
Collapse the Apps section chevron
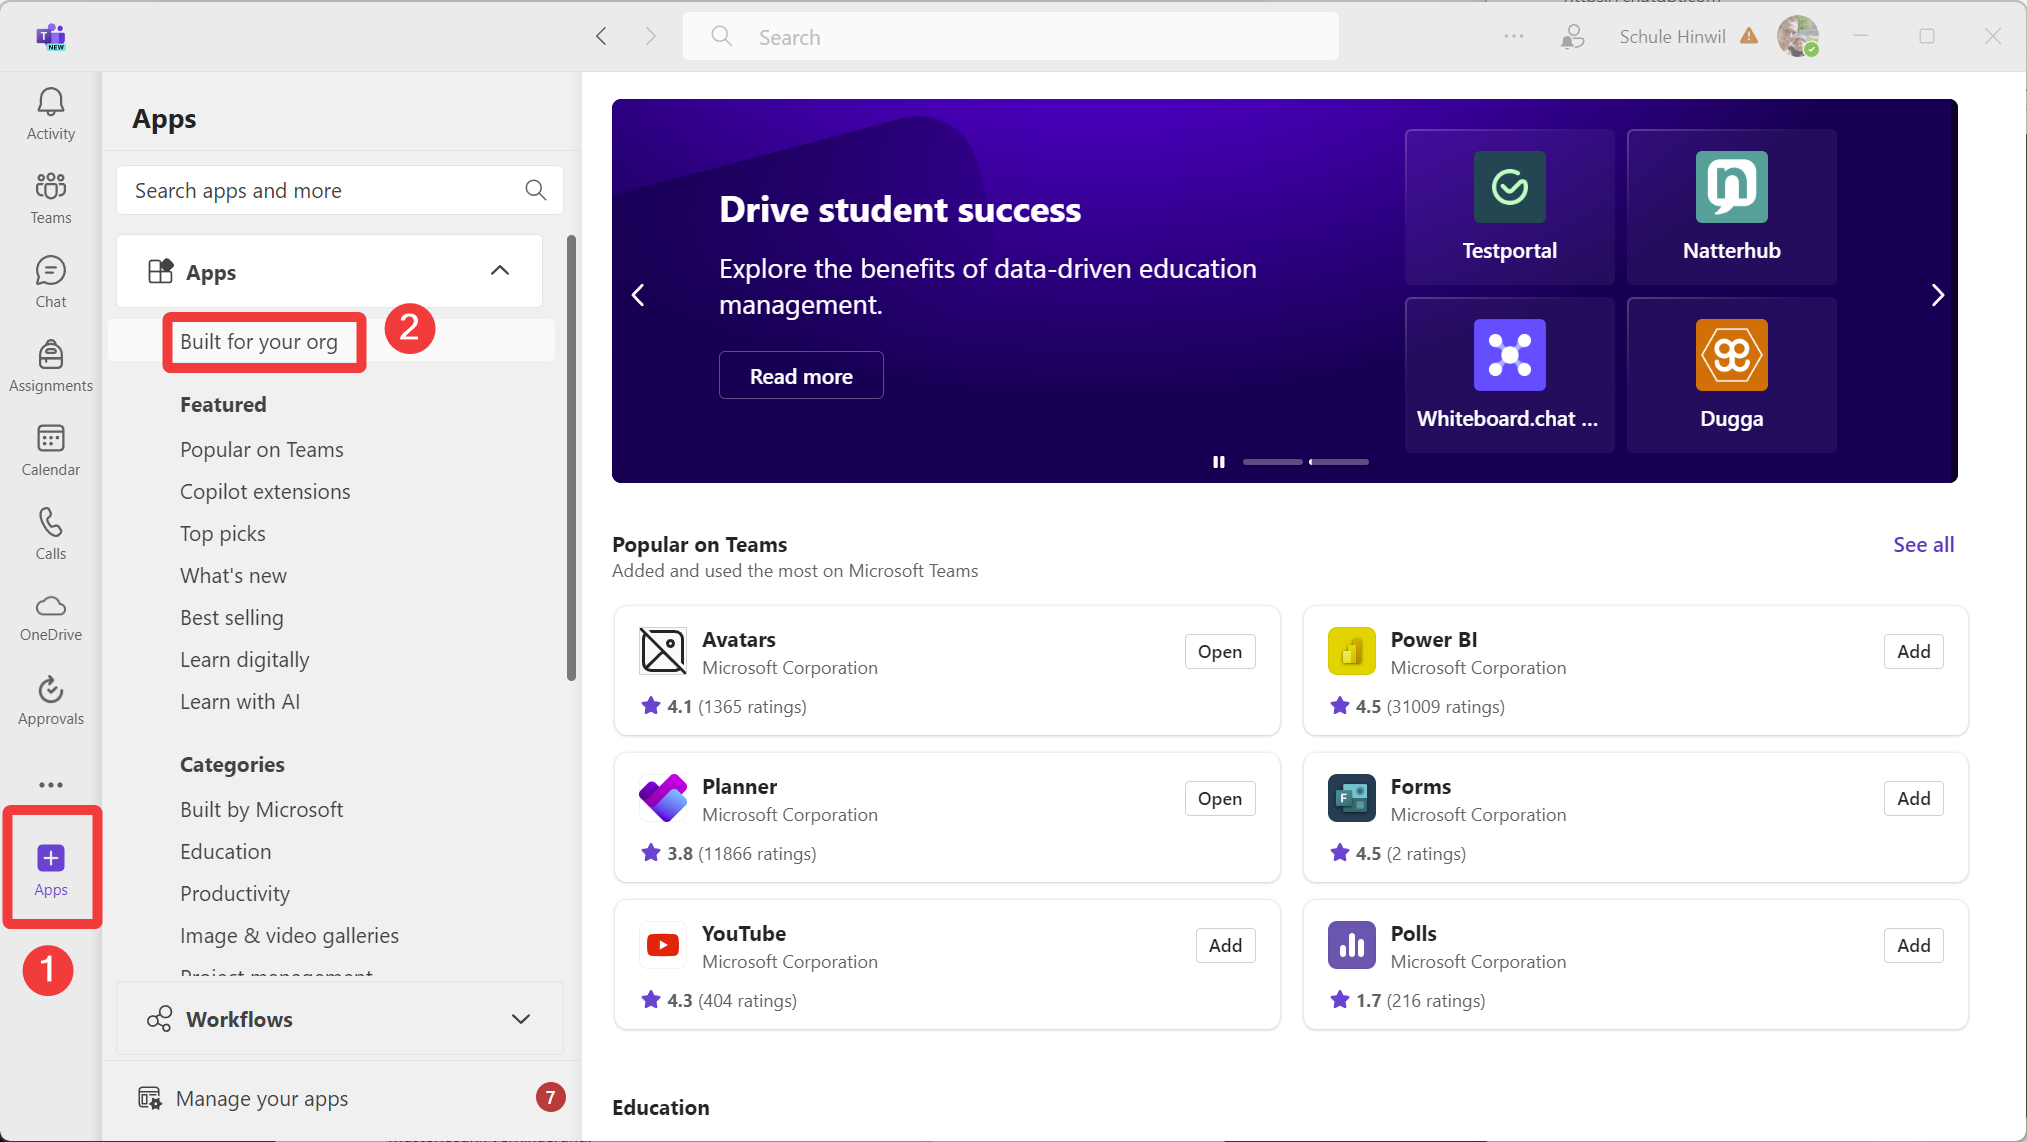click(500, 271)
